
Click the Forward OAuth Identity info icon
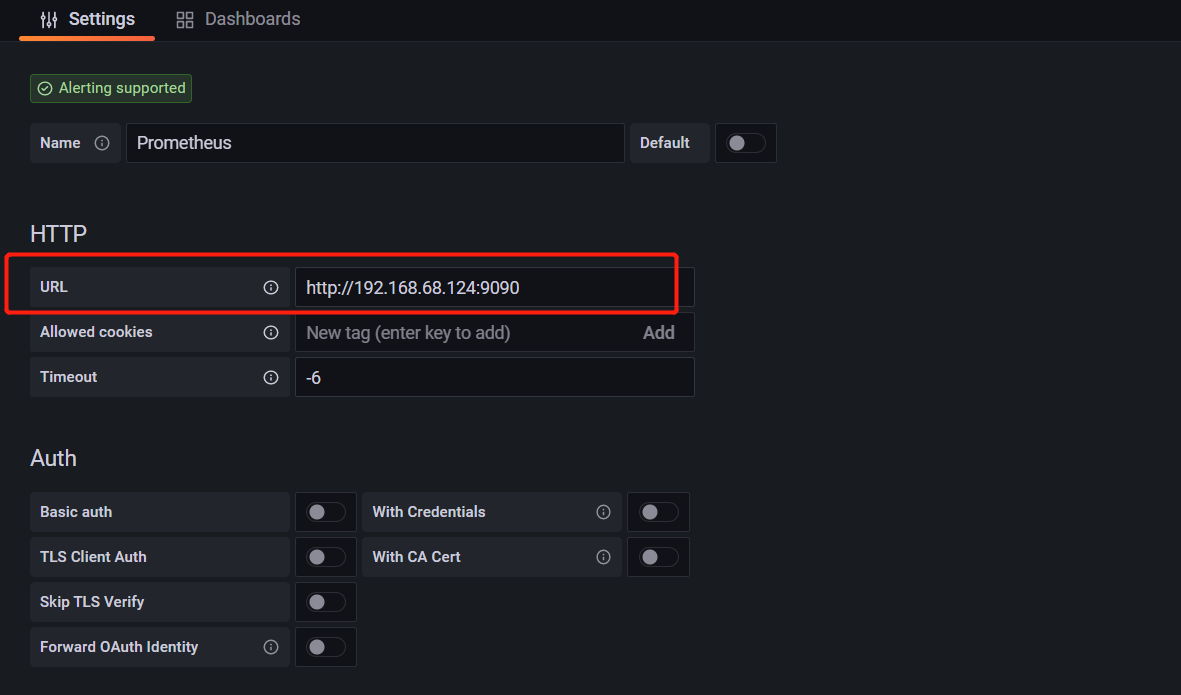coord(271,646)
